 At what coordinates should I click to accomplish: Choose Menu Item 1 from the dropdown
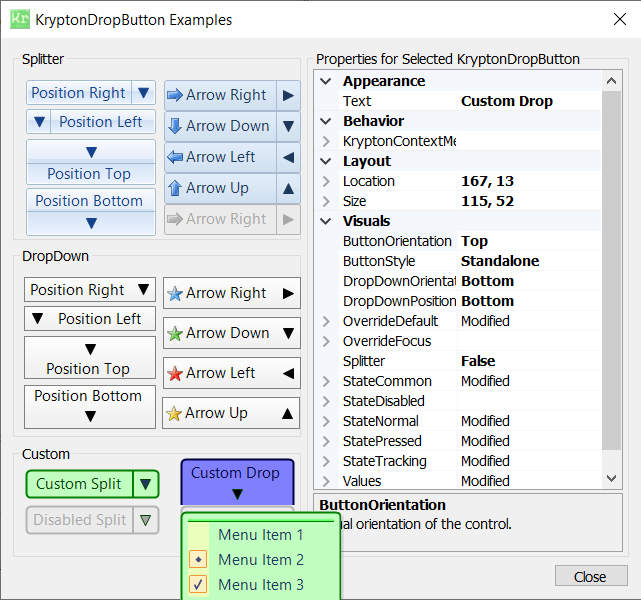pyautogui.click(x=261, y=535)
